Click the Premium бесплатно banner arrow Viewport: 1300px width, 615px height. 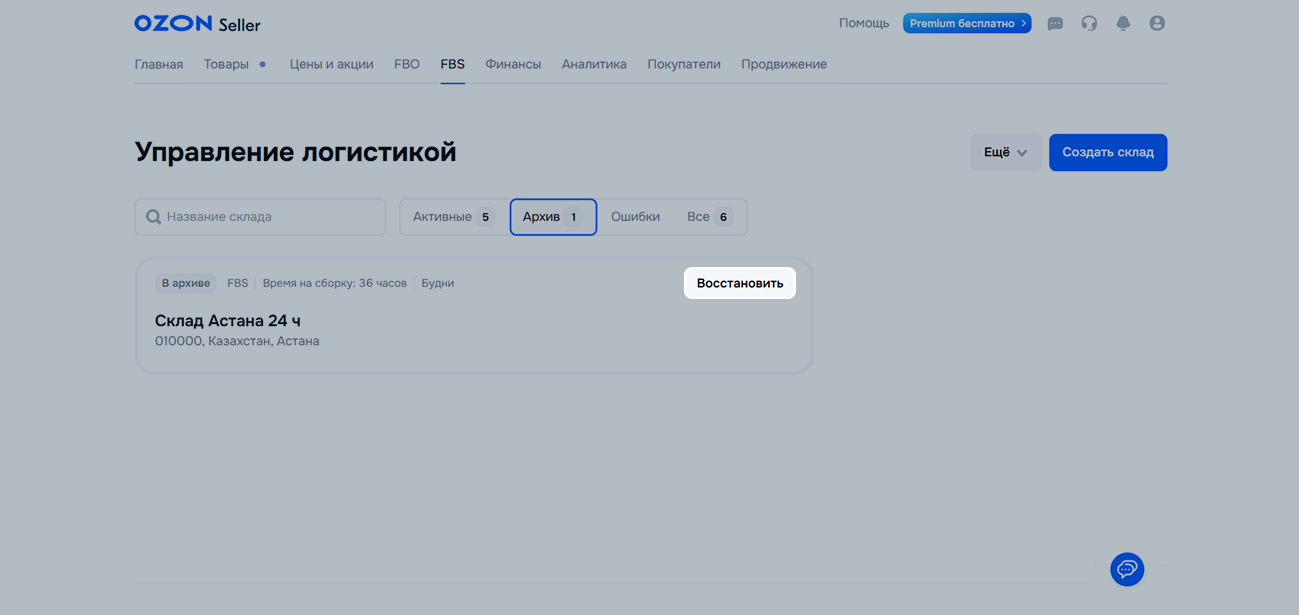point(1024,23)
